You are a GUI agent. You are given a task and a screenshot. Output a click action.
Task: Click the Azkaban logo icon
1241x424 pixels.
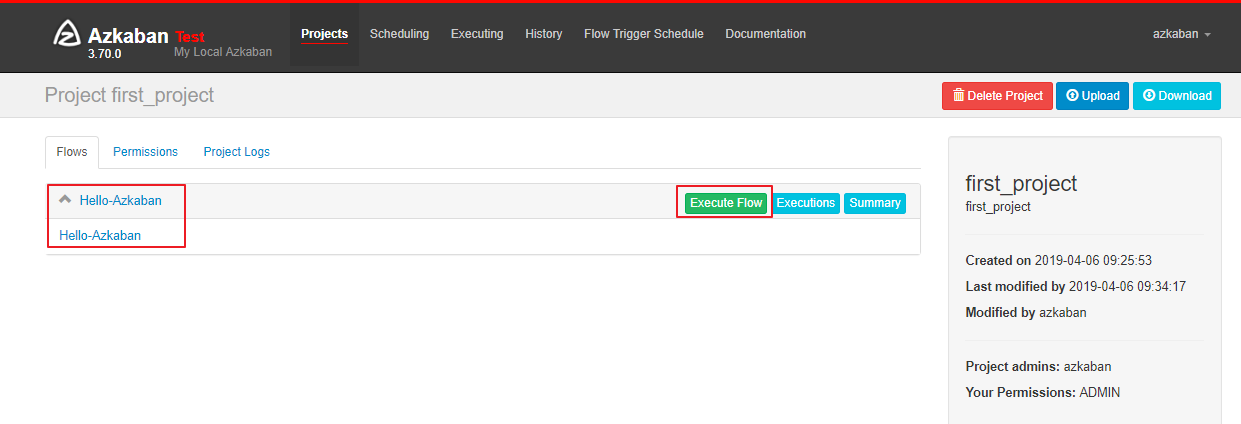click(68, 34)
